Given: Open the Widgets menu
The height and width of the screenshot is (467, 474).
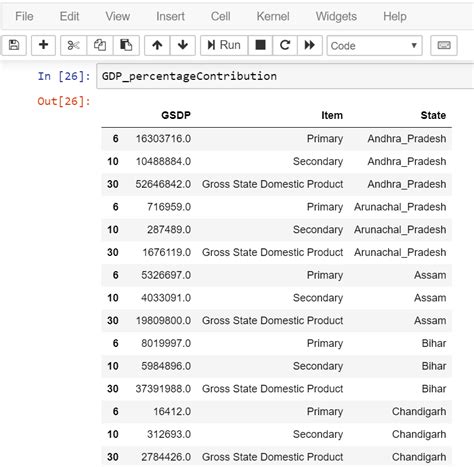Looking at the screenshot, I should 336,16.
